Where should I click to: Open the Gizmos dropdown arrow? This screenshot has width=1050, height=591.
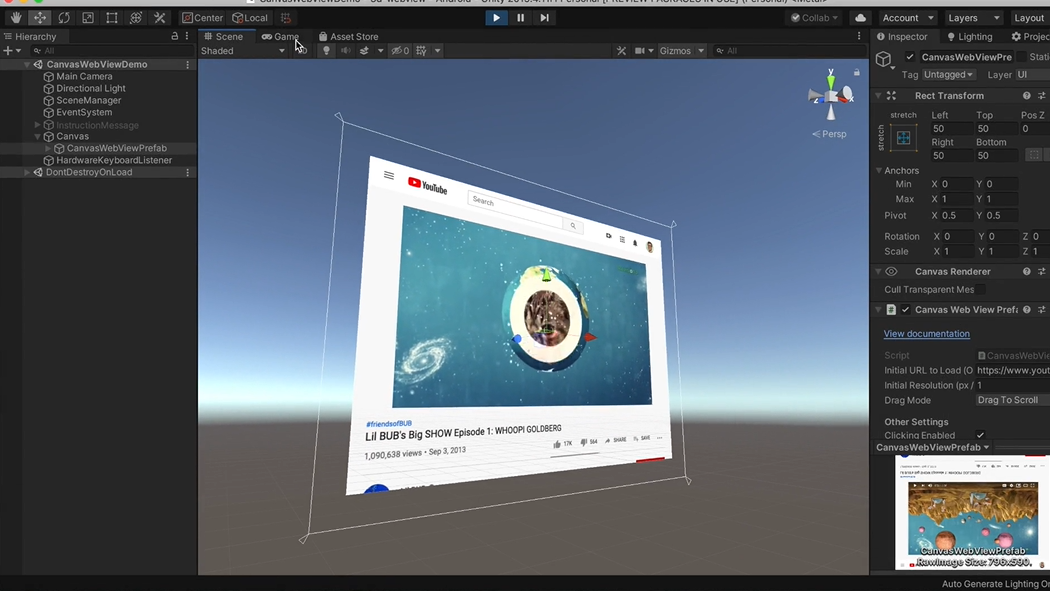701,51
